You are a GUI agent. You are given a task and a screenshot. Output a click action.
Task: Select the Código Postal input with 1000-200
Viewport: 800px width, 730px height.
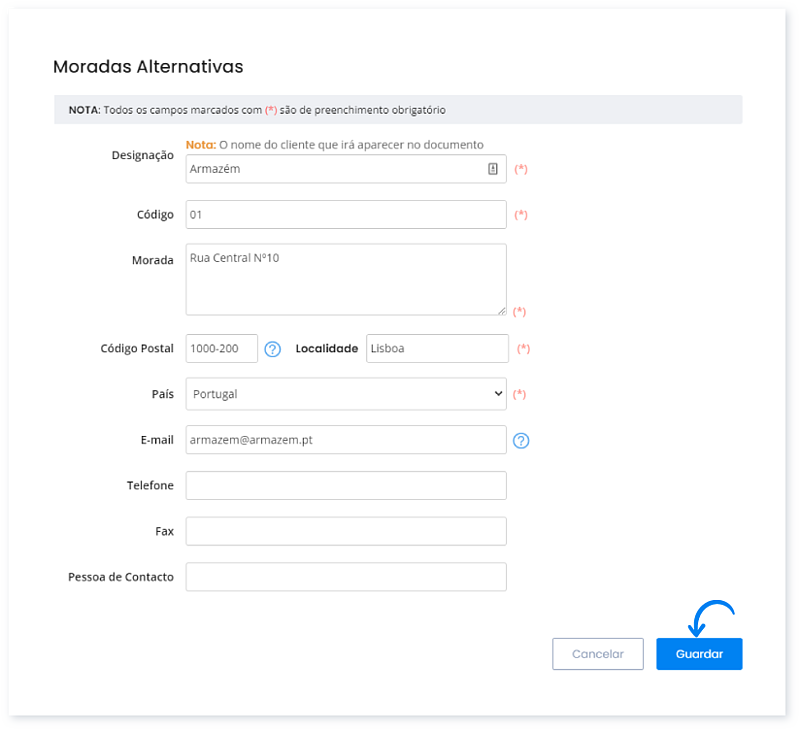click(222, 349)
